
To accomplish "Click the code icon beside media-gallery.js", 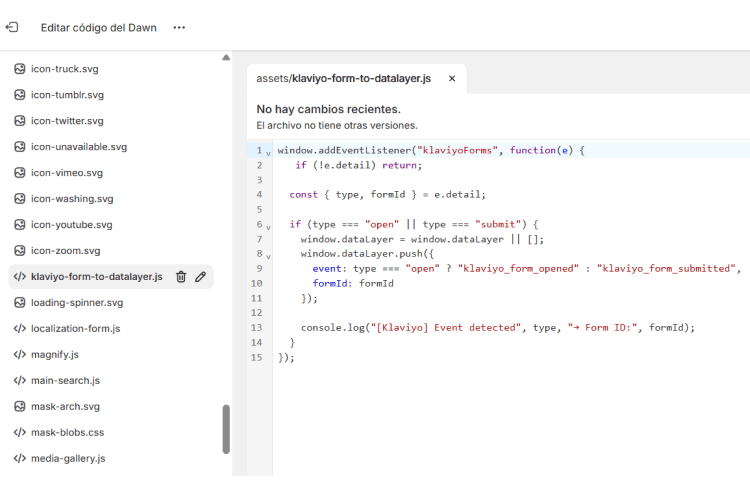I will (x=20, y=458).
